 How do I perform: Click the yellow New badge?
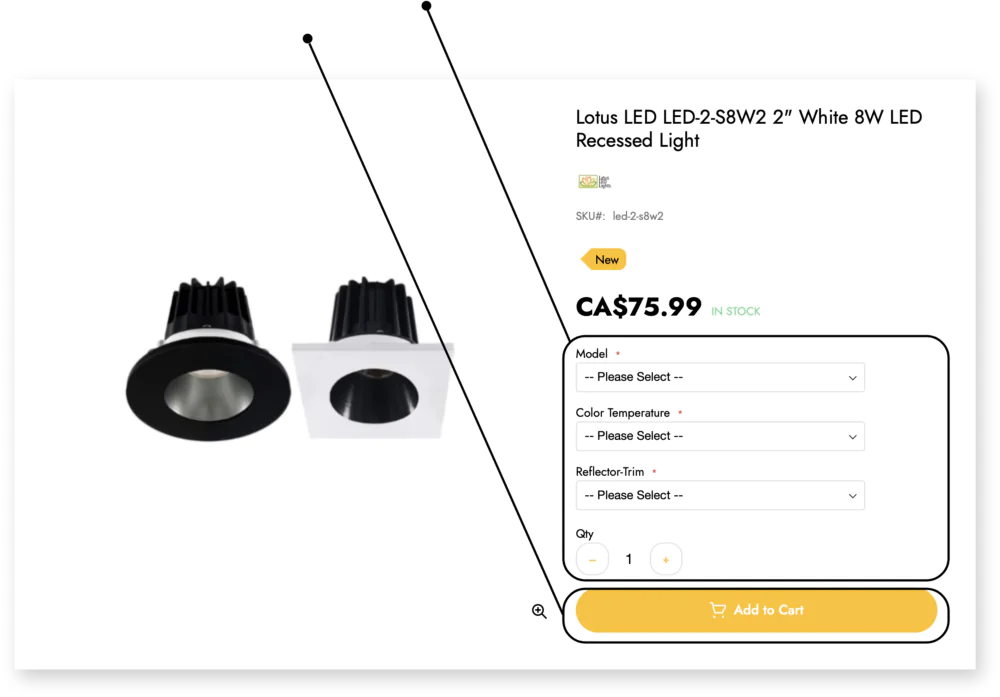604,260
